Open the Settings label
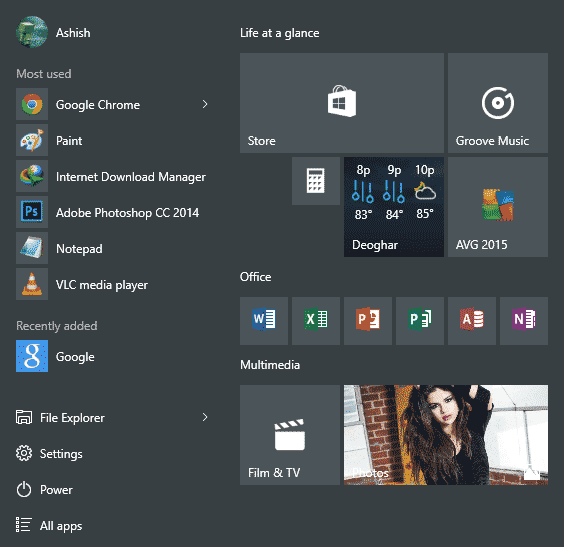The image size is (564, 547). click(x=61, y=454)
